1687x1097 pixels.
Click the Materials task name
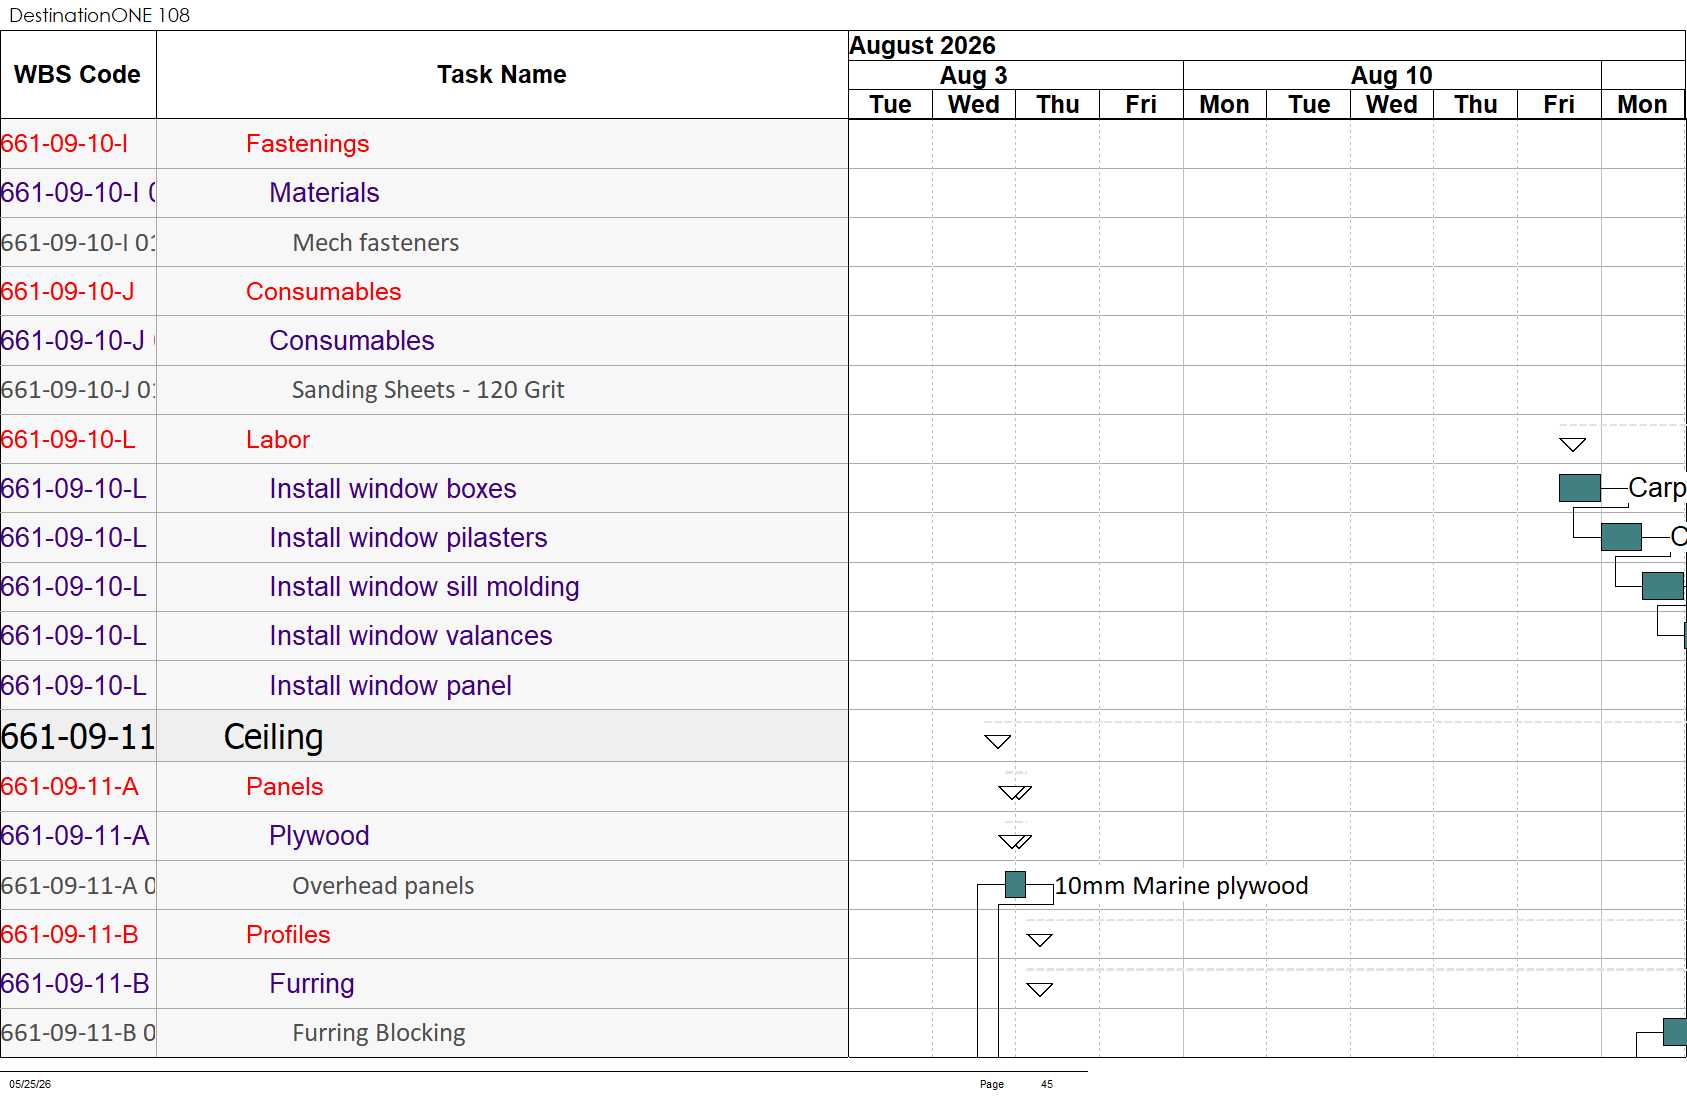[324, 193]
